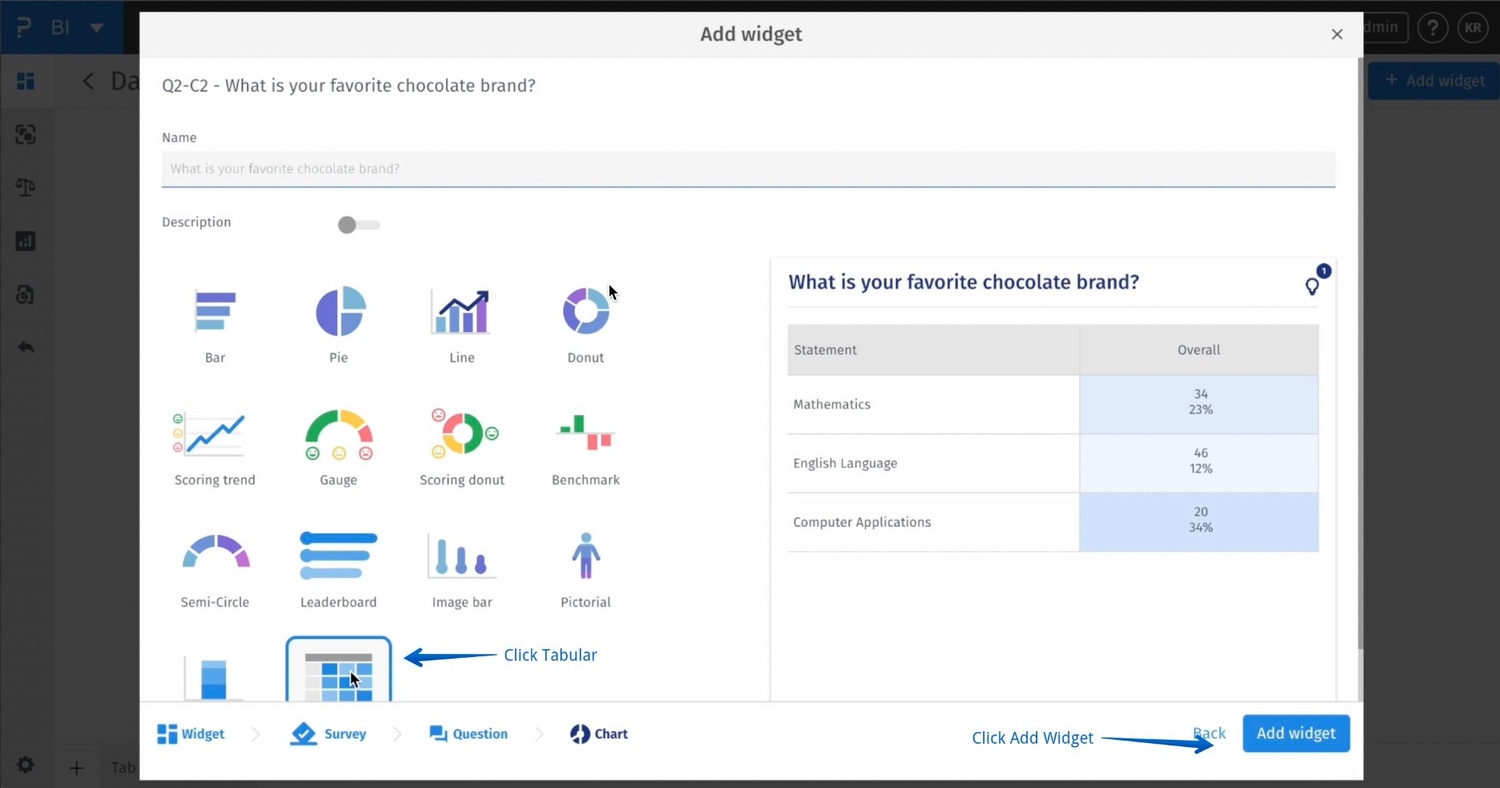Click the Add widget confirmation button
This screenshot has height=788, width=1500.
click(1295, 733)
